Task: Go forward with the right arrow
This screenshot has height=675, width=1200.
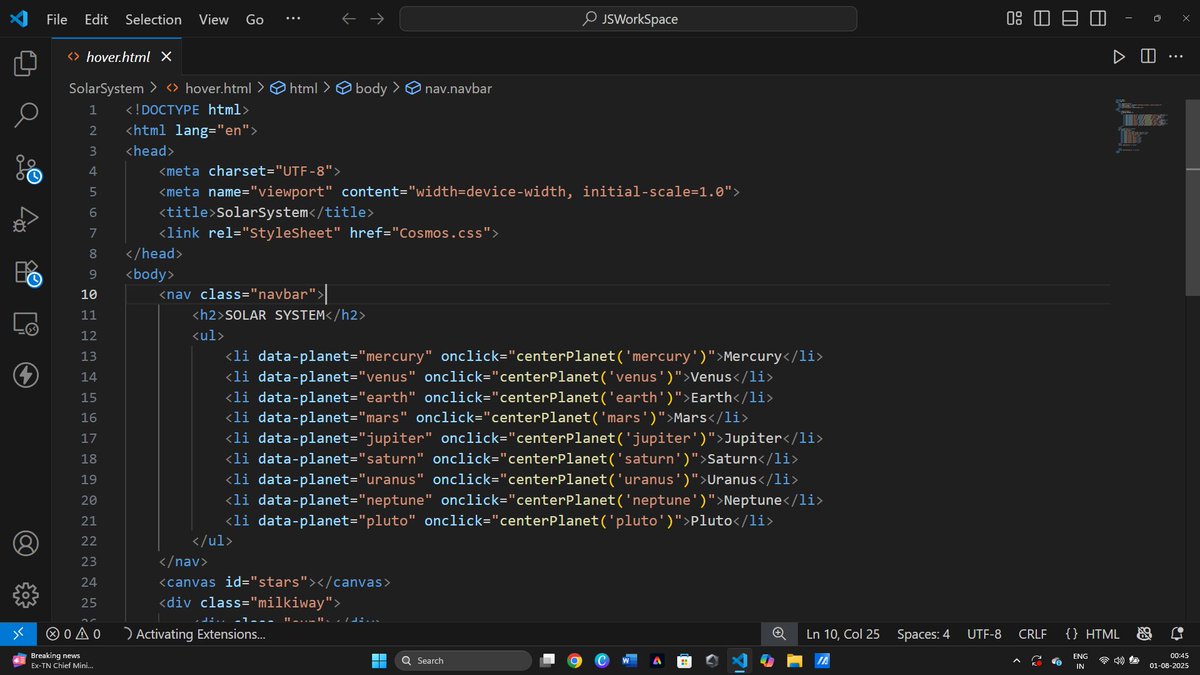Action: (377, 19)
